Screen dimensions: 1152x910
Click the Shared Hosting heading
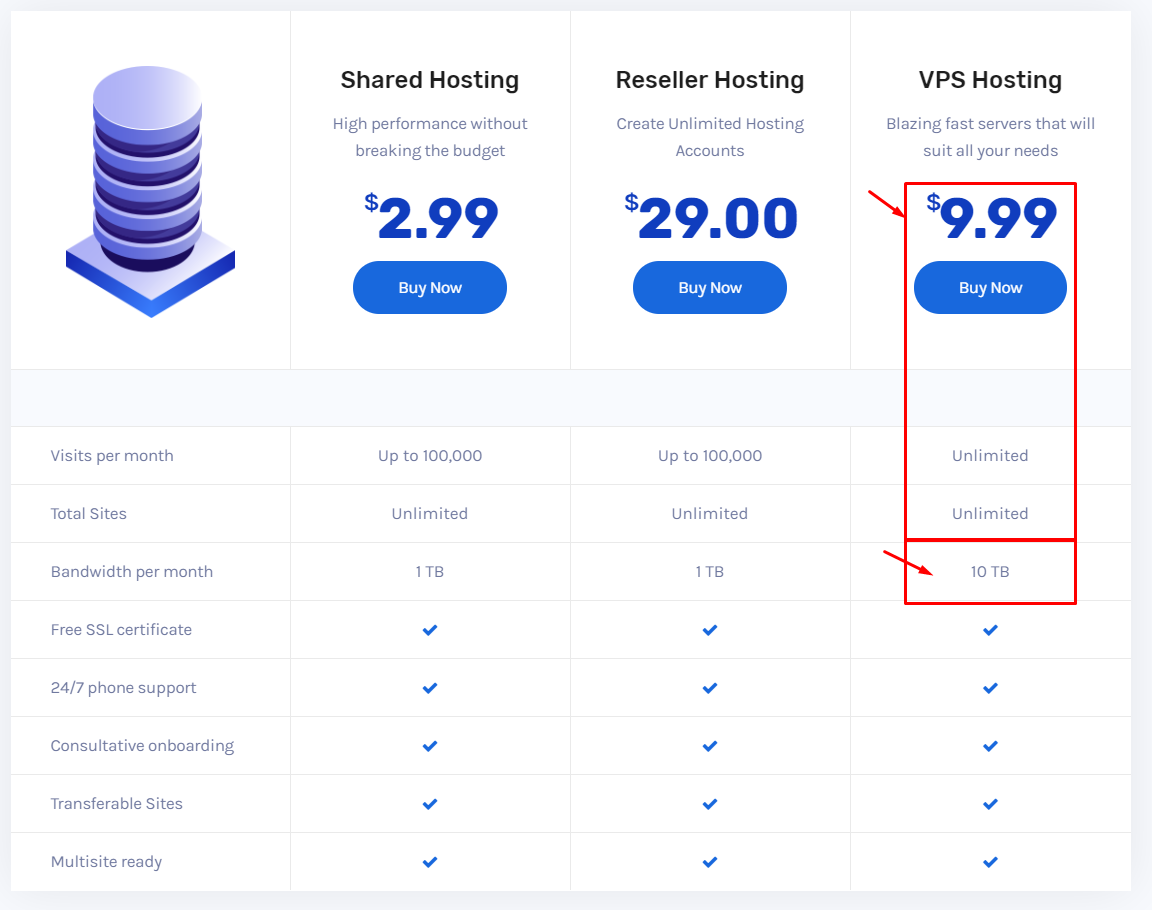click(430, 79)
